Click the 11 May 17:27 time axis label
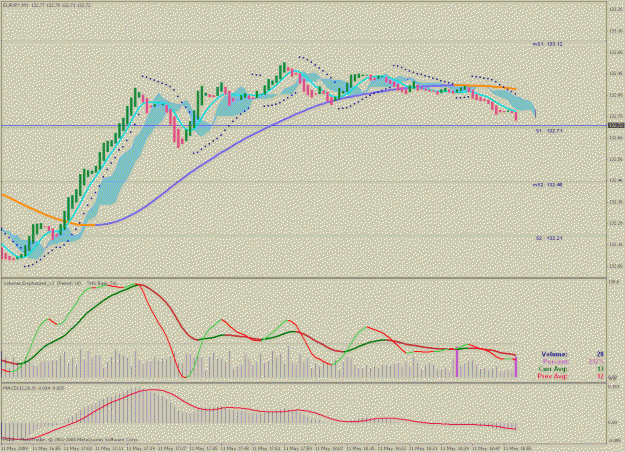This screenshot has width=625, height=452. click(173, 448)
